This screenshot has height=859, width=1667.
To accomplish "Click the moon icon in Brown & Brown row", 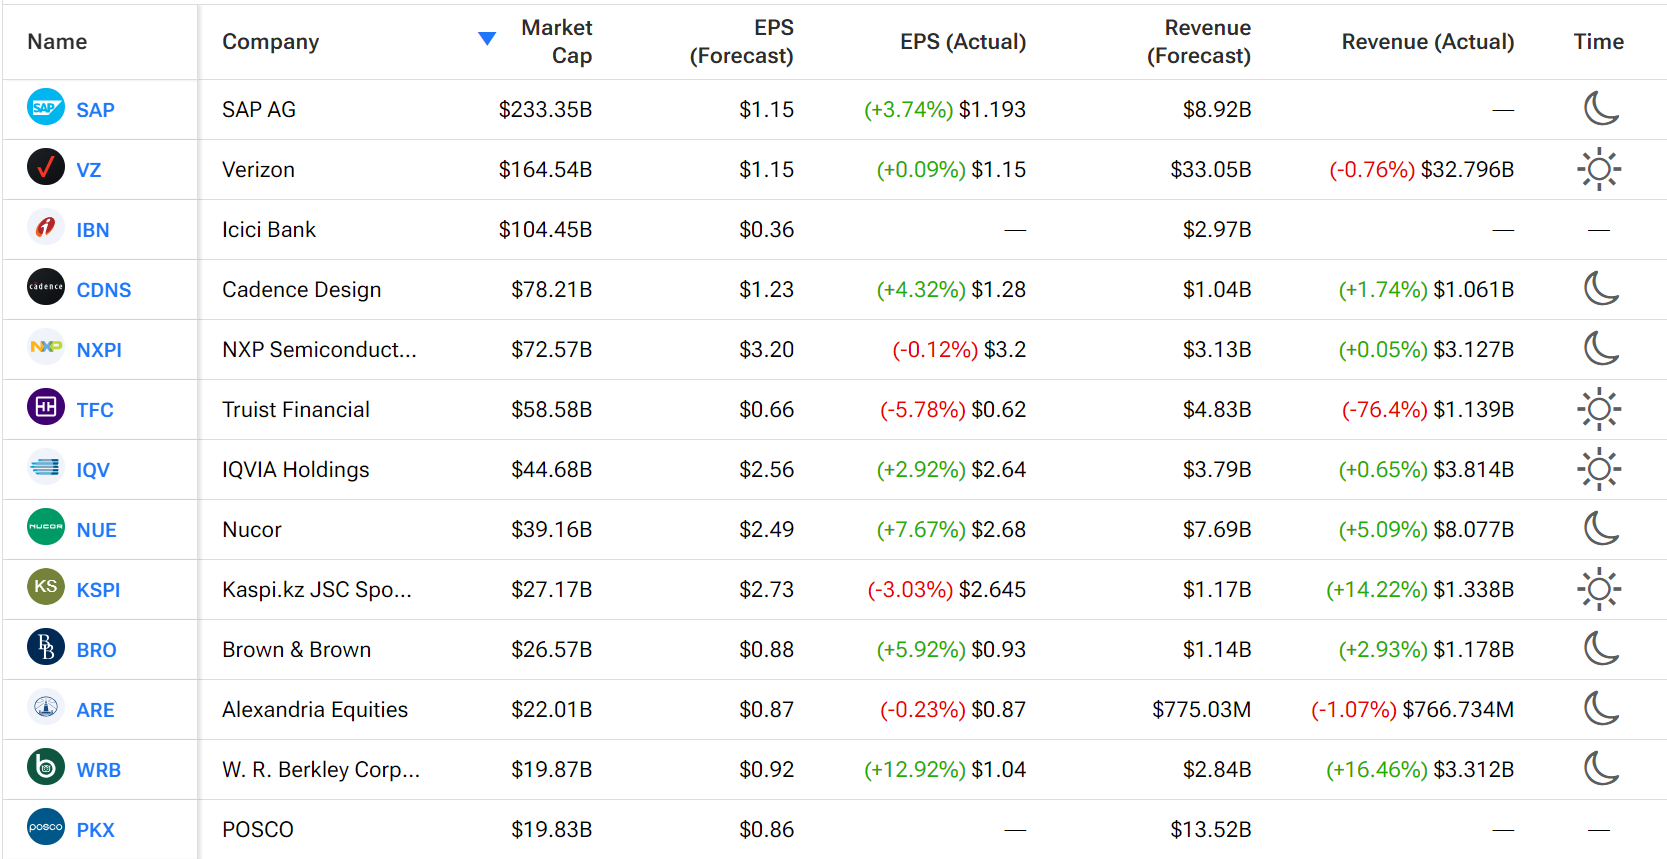I will tap(1600, 648).
